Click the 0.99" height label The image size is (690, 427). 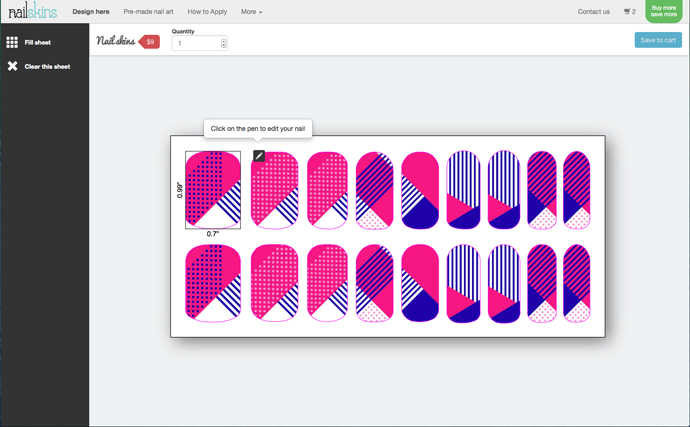tap(180, 190)
